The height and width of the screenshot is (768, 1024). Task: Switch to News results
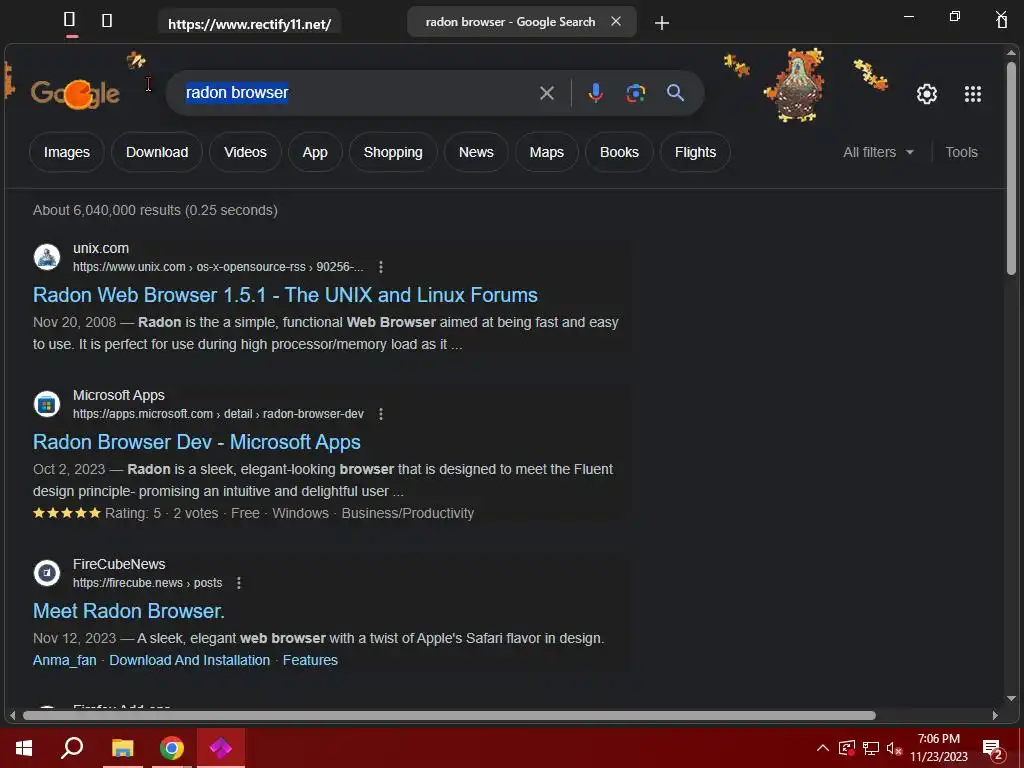[x=476, y=152]
